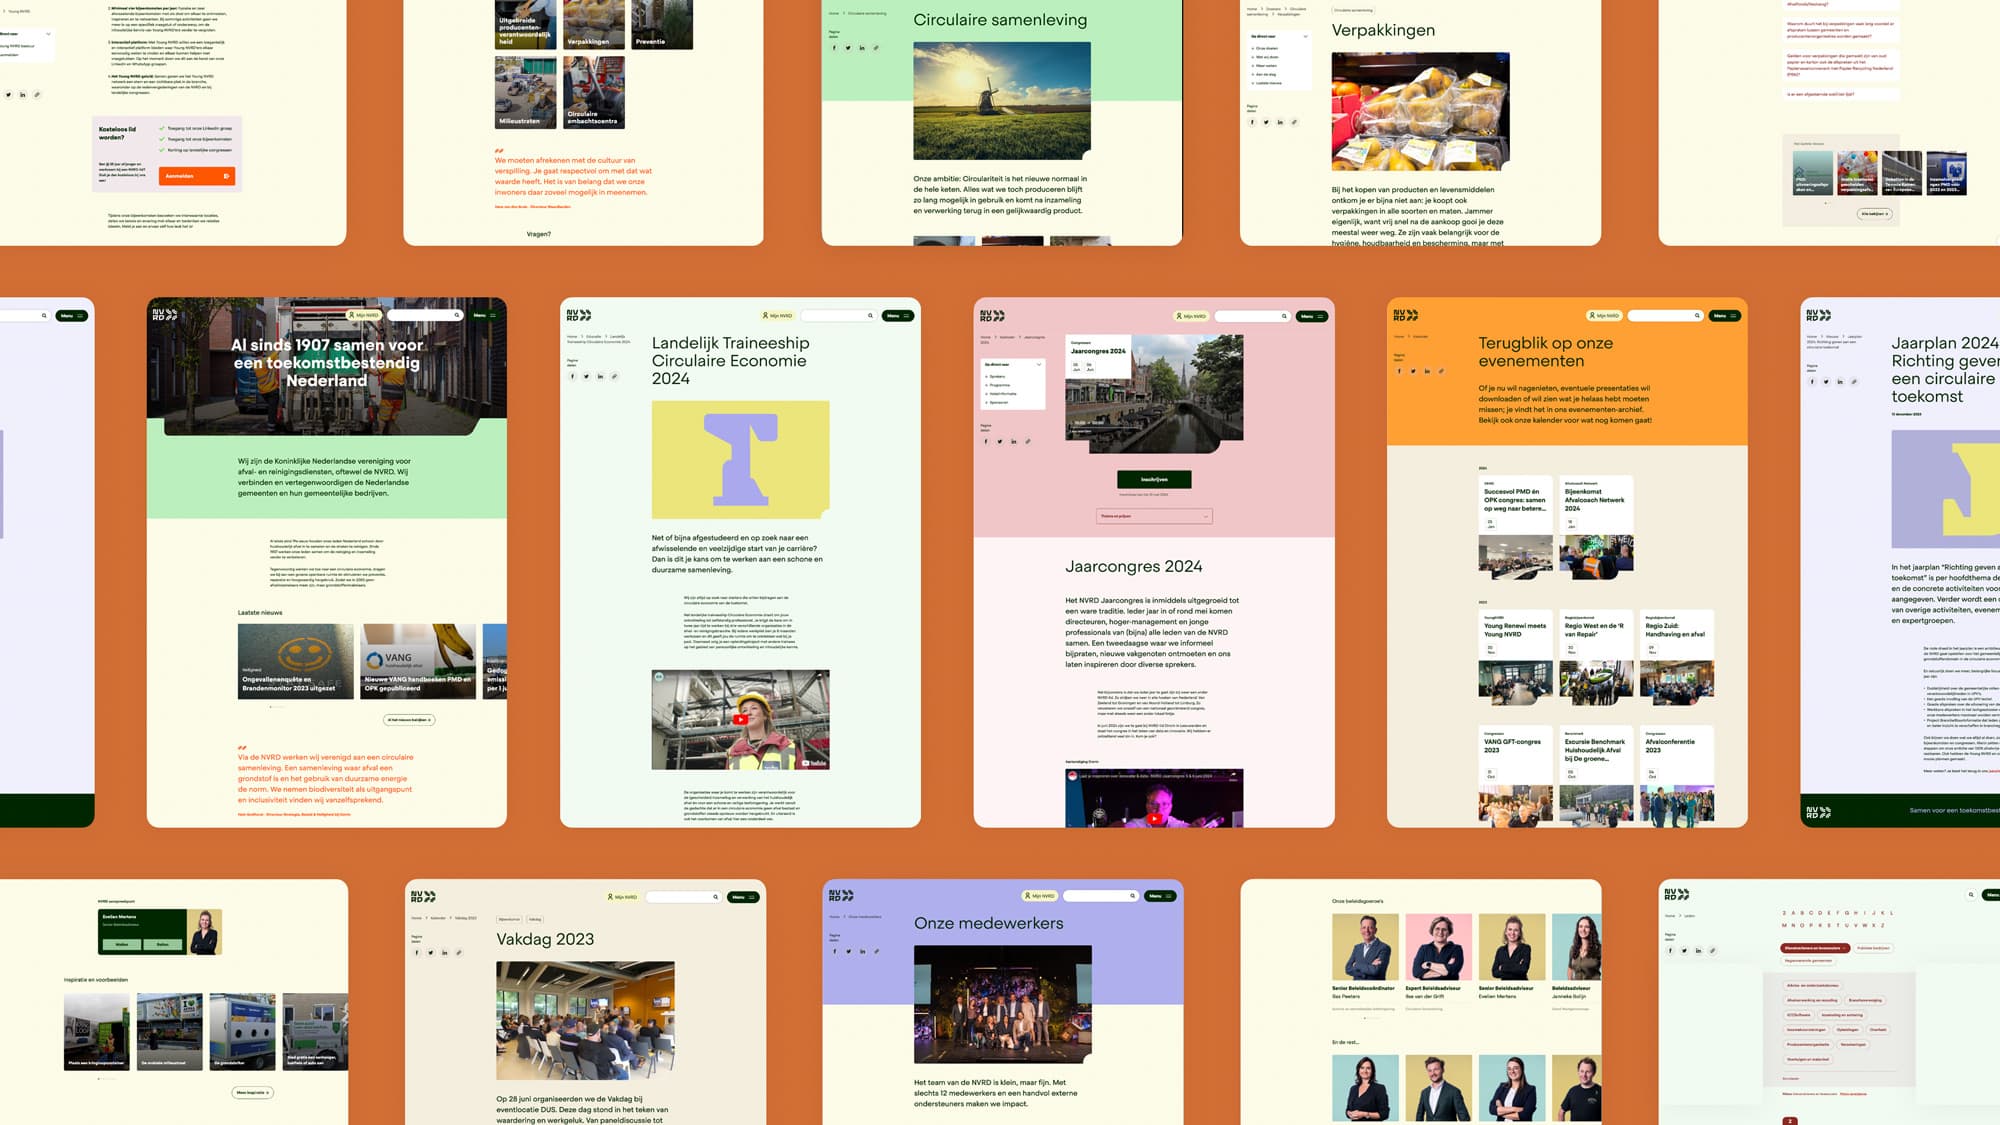Open Menu on Terugblik evenementen page

[x=1725, y=316]
